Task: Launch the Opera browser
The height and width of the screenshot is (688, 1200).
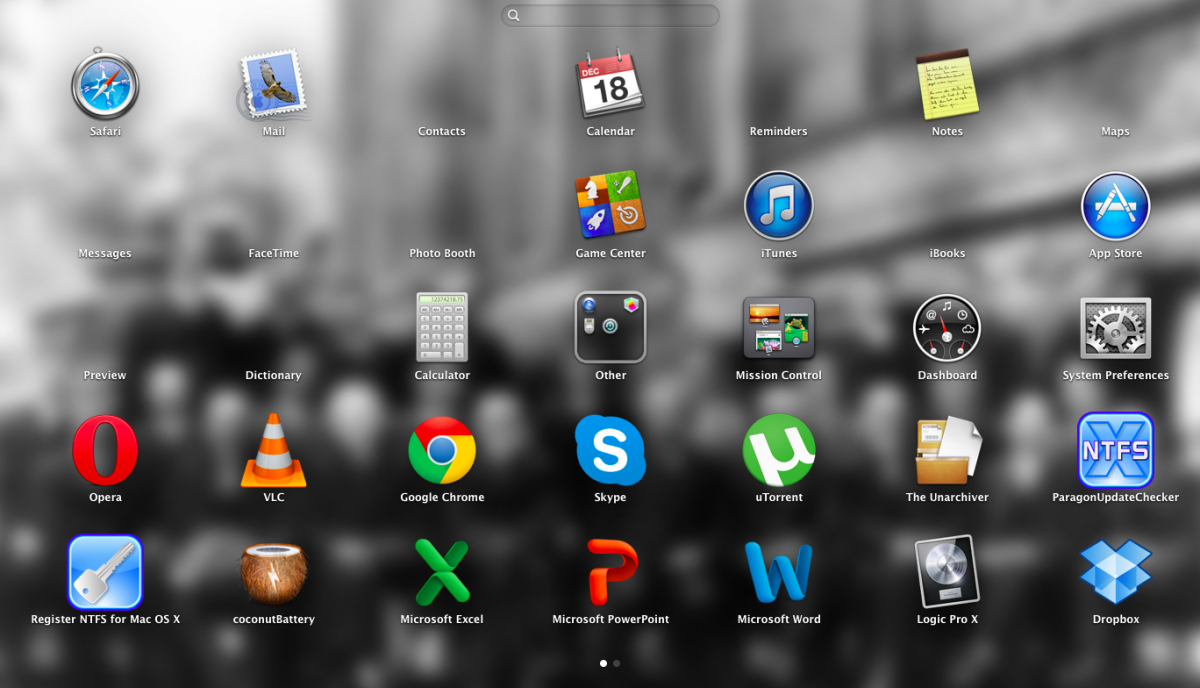Action: tap(105, 450)
